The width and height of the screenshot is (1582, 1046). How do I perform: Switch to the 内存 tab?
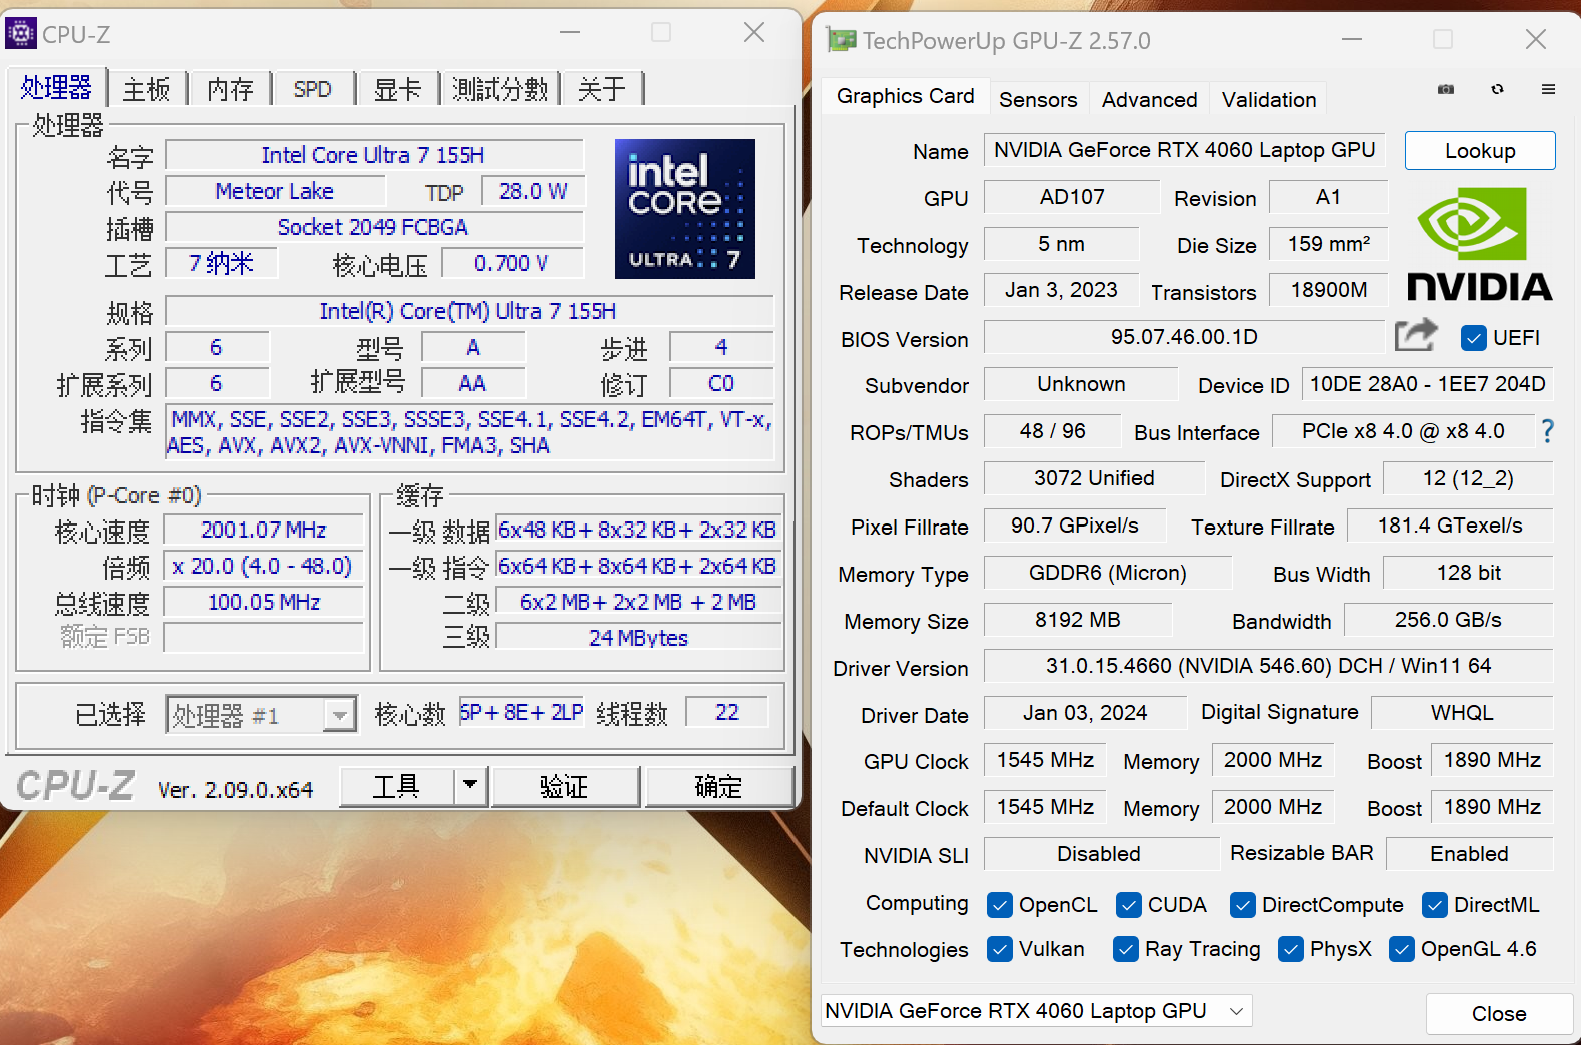pyautogui.click(x=231, y=89)
